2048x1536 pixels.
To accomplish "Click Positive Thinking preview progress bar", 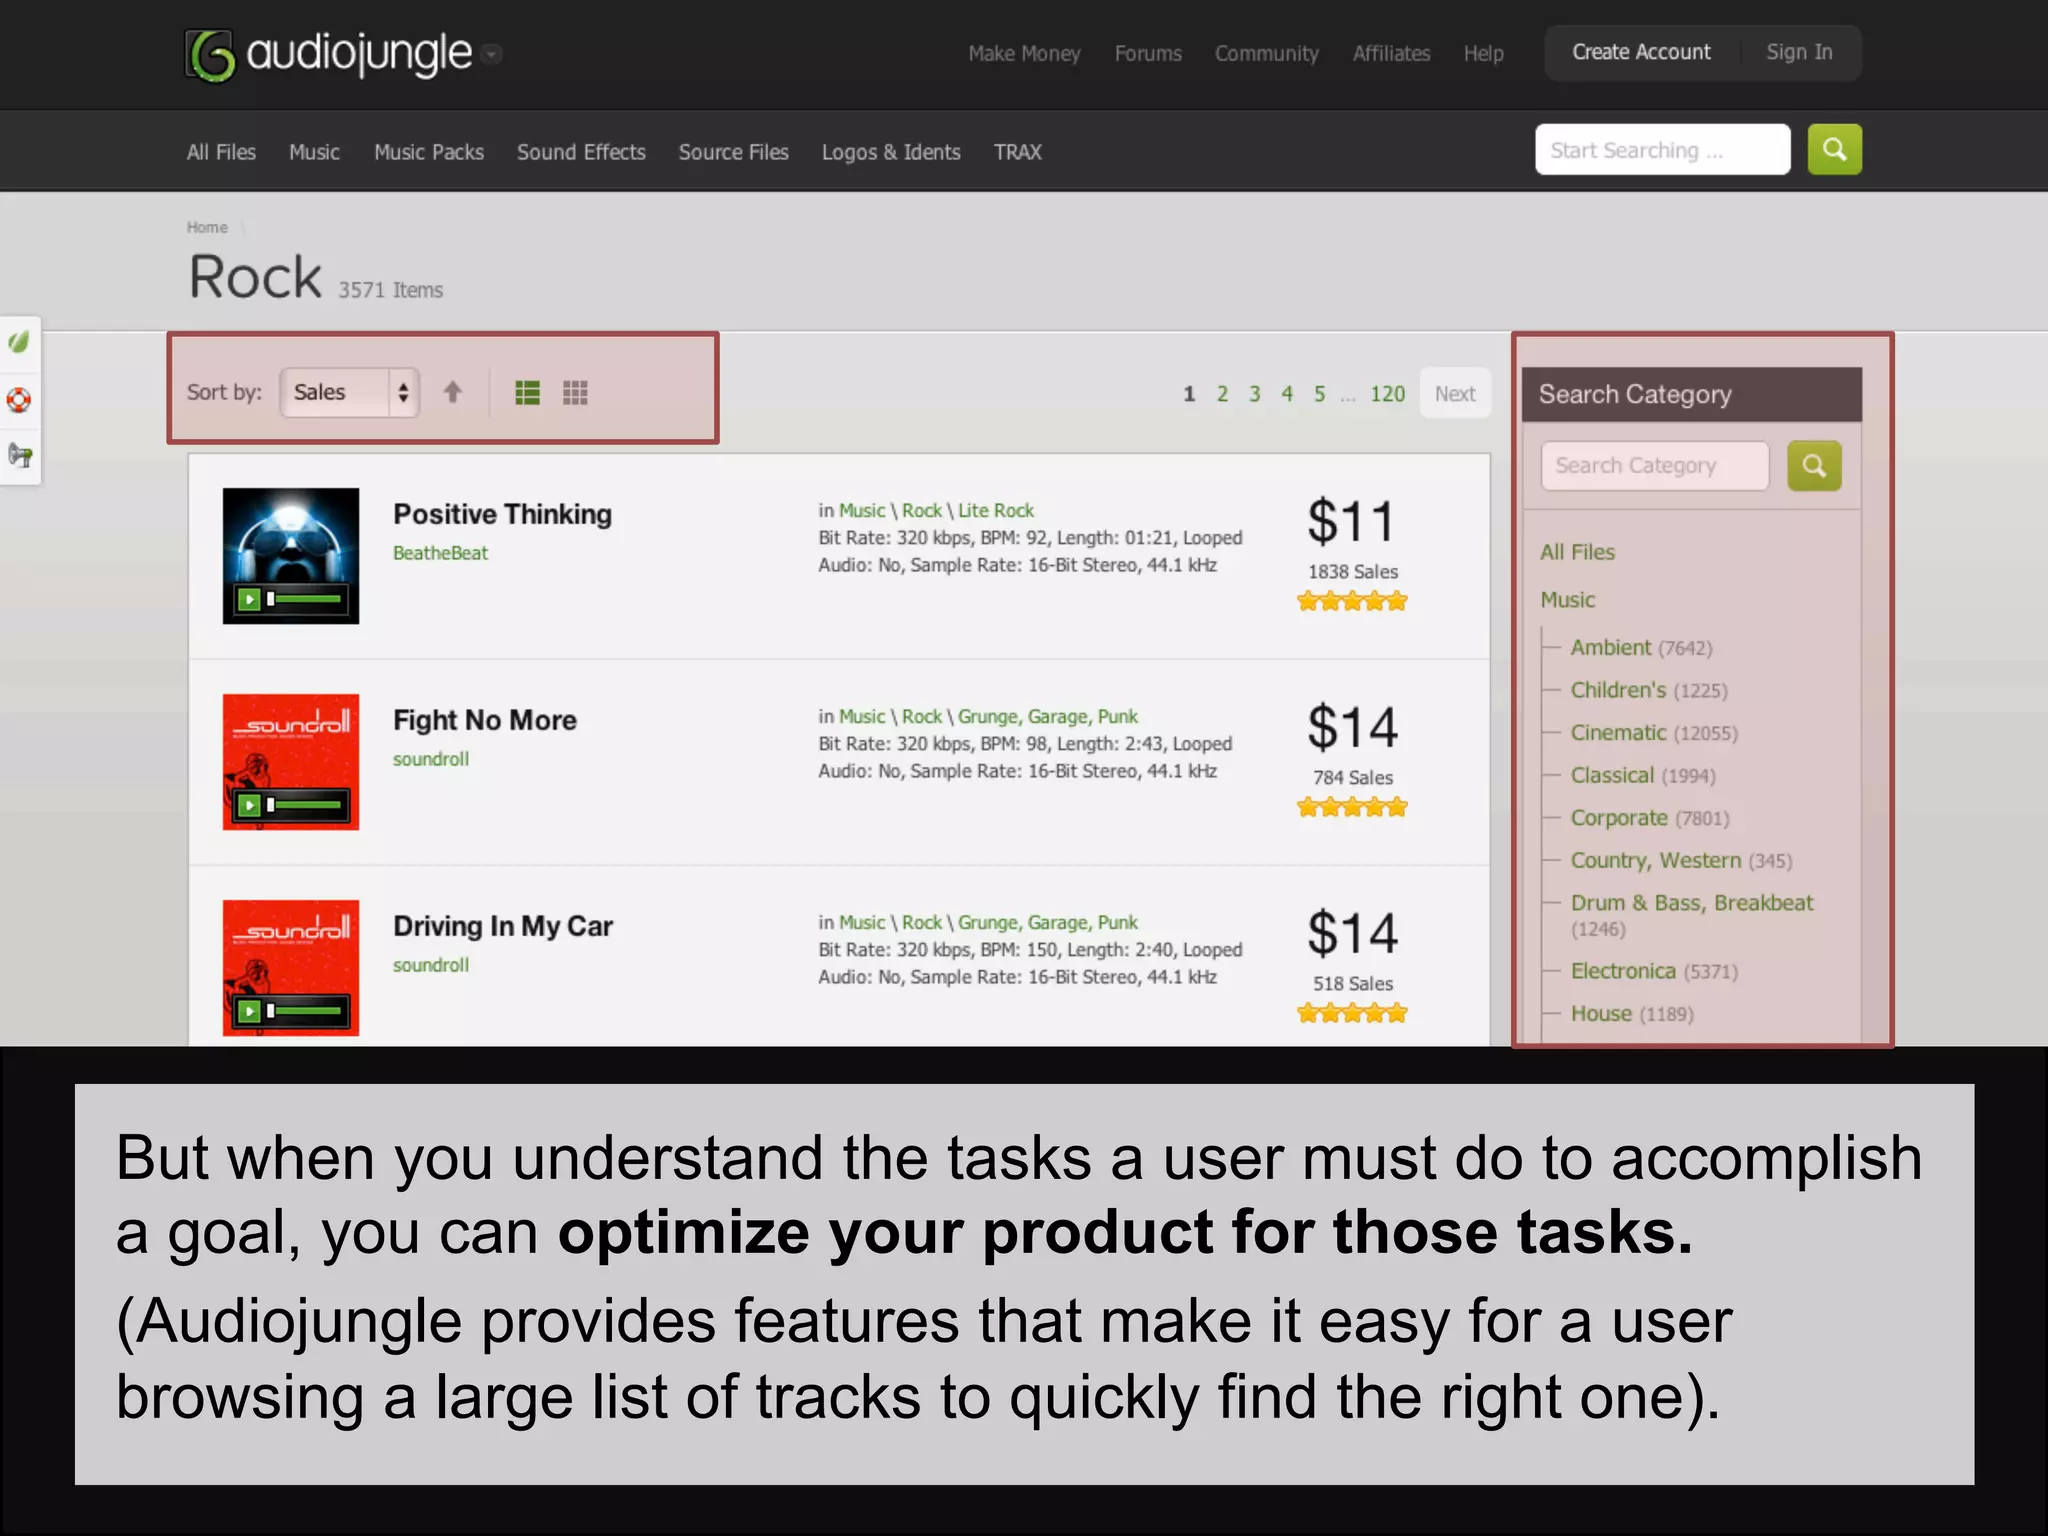I will click(x=305, y=599).
